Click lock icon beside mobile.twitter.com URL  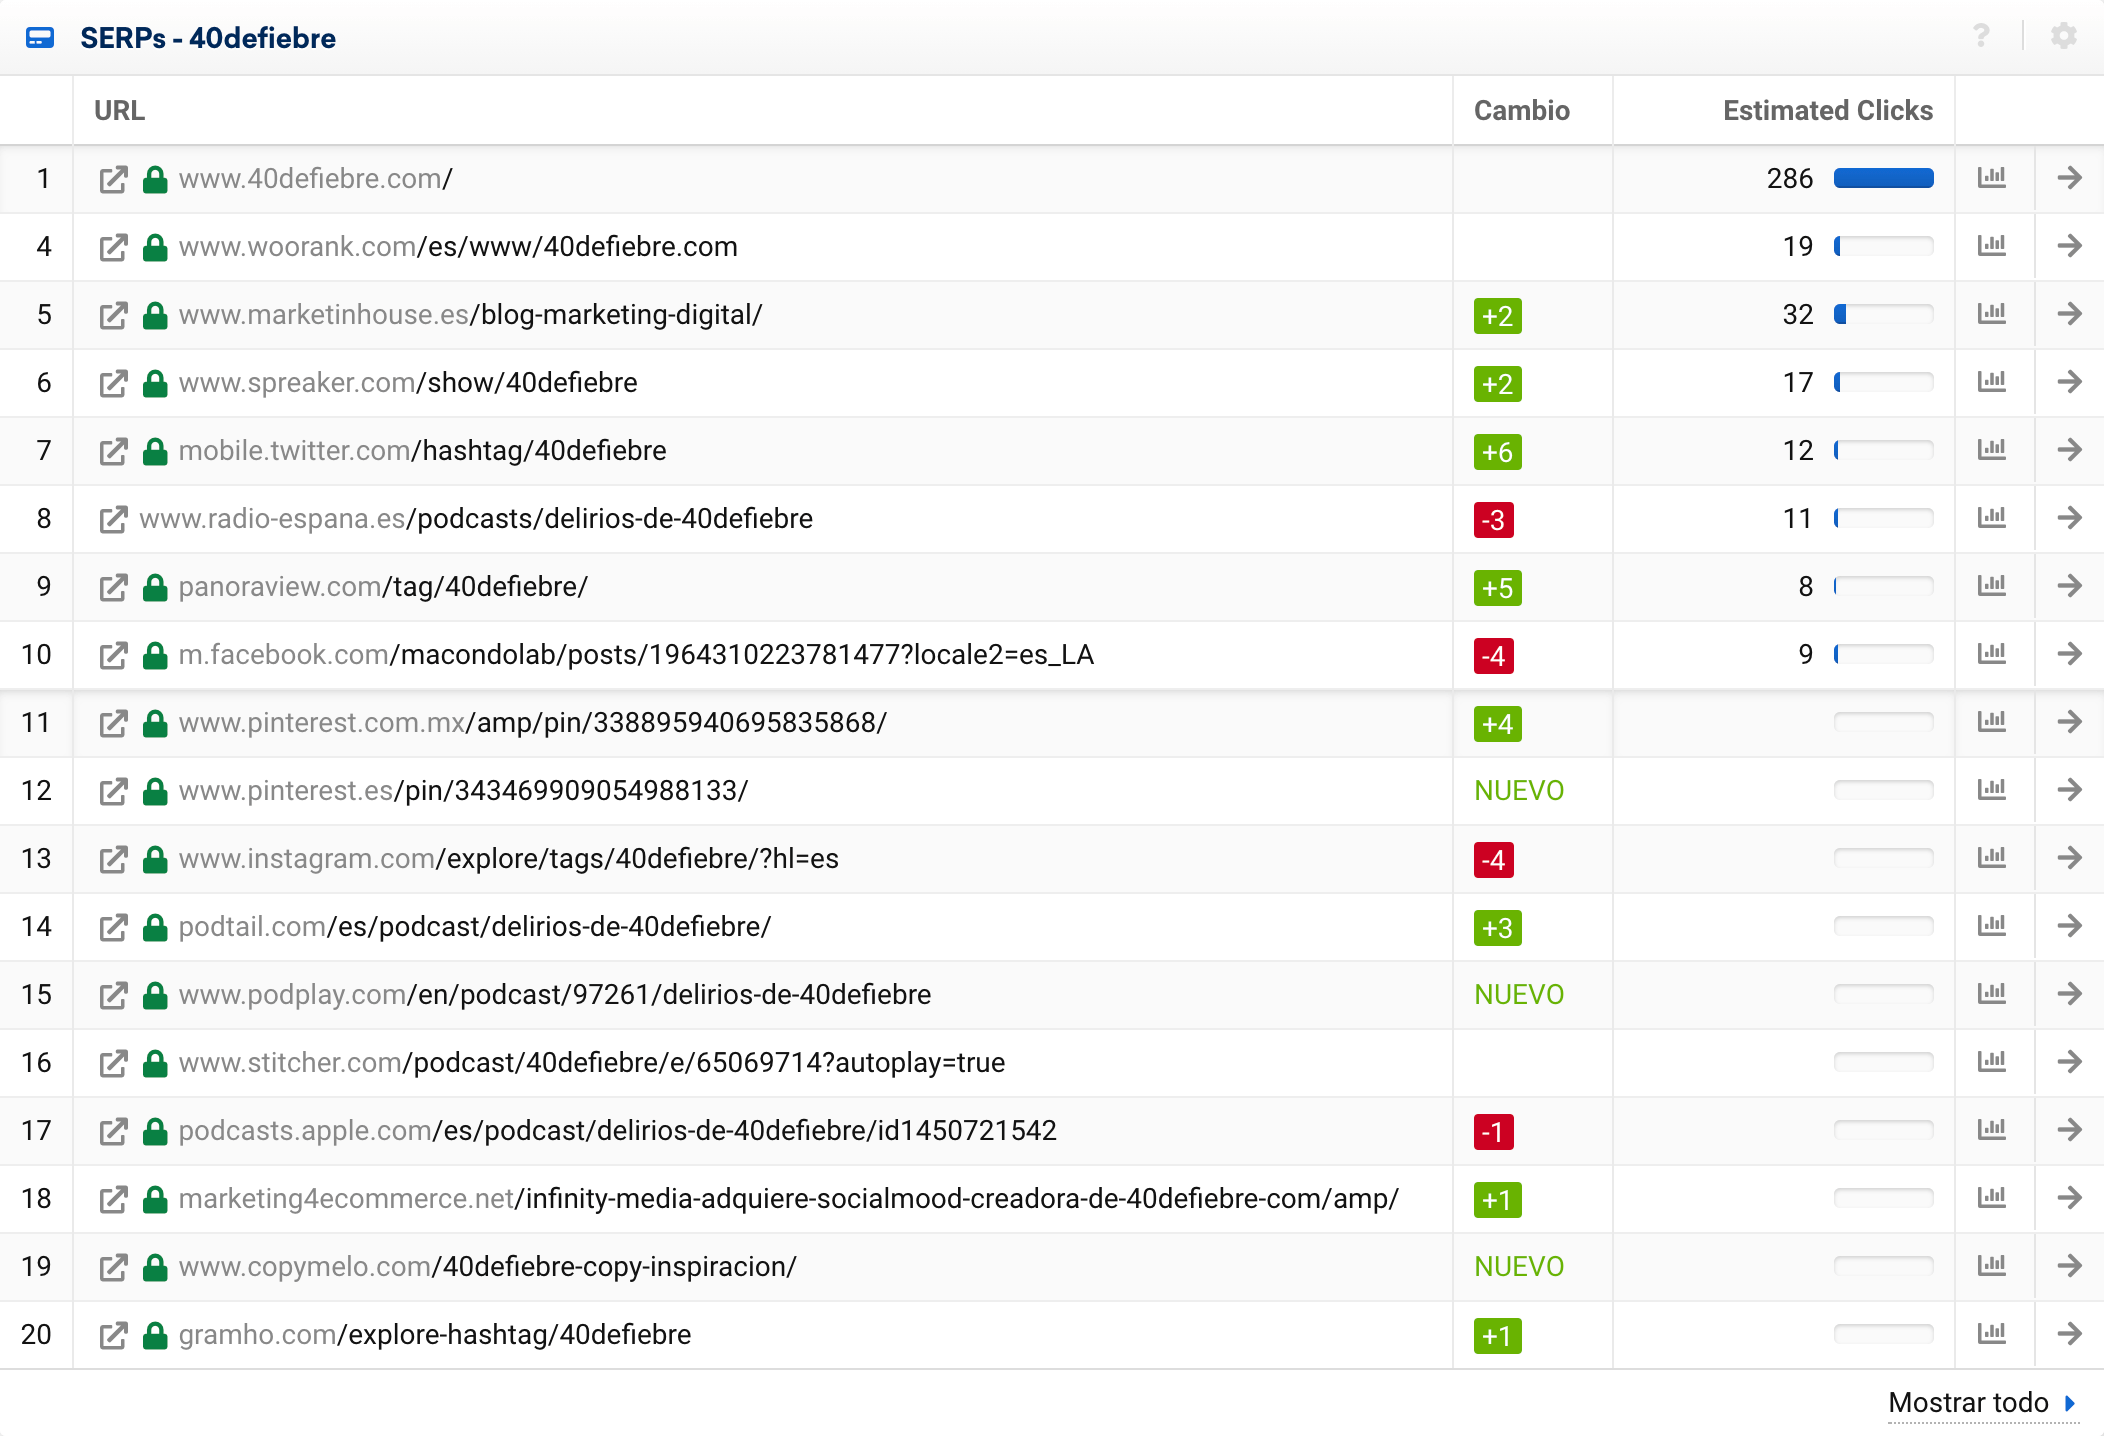[154, 451]
